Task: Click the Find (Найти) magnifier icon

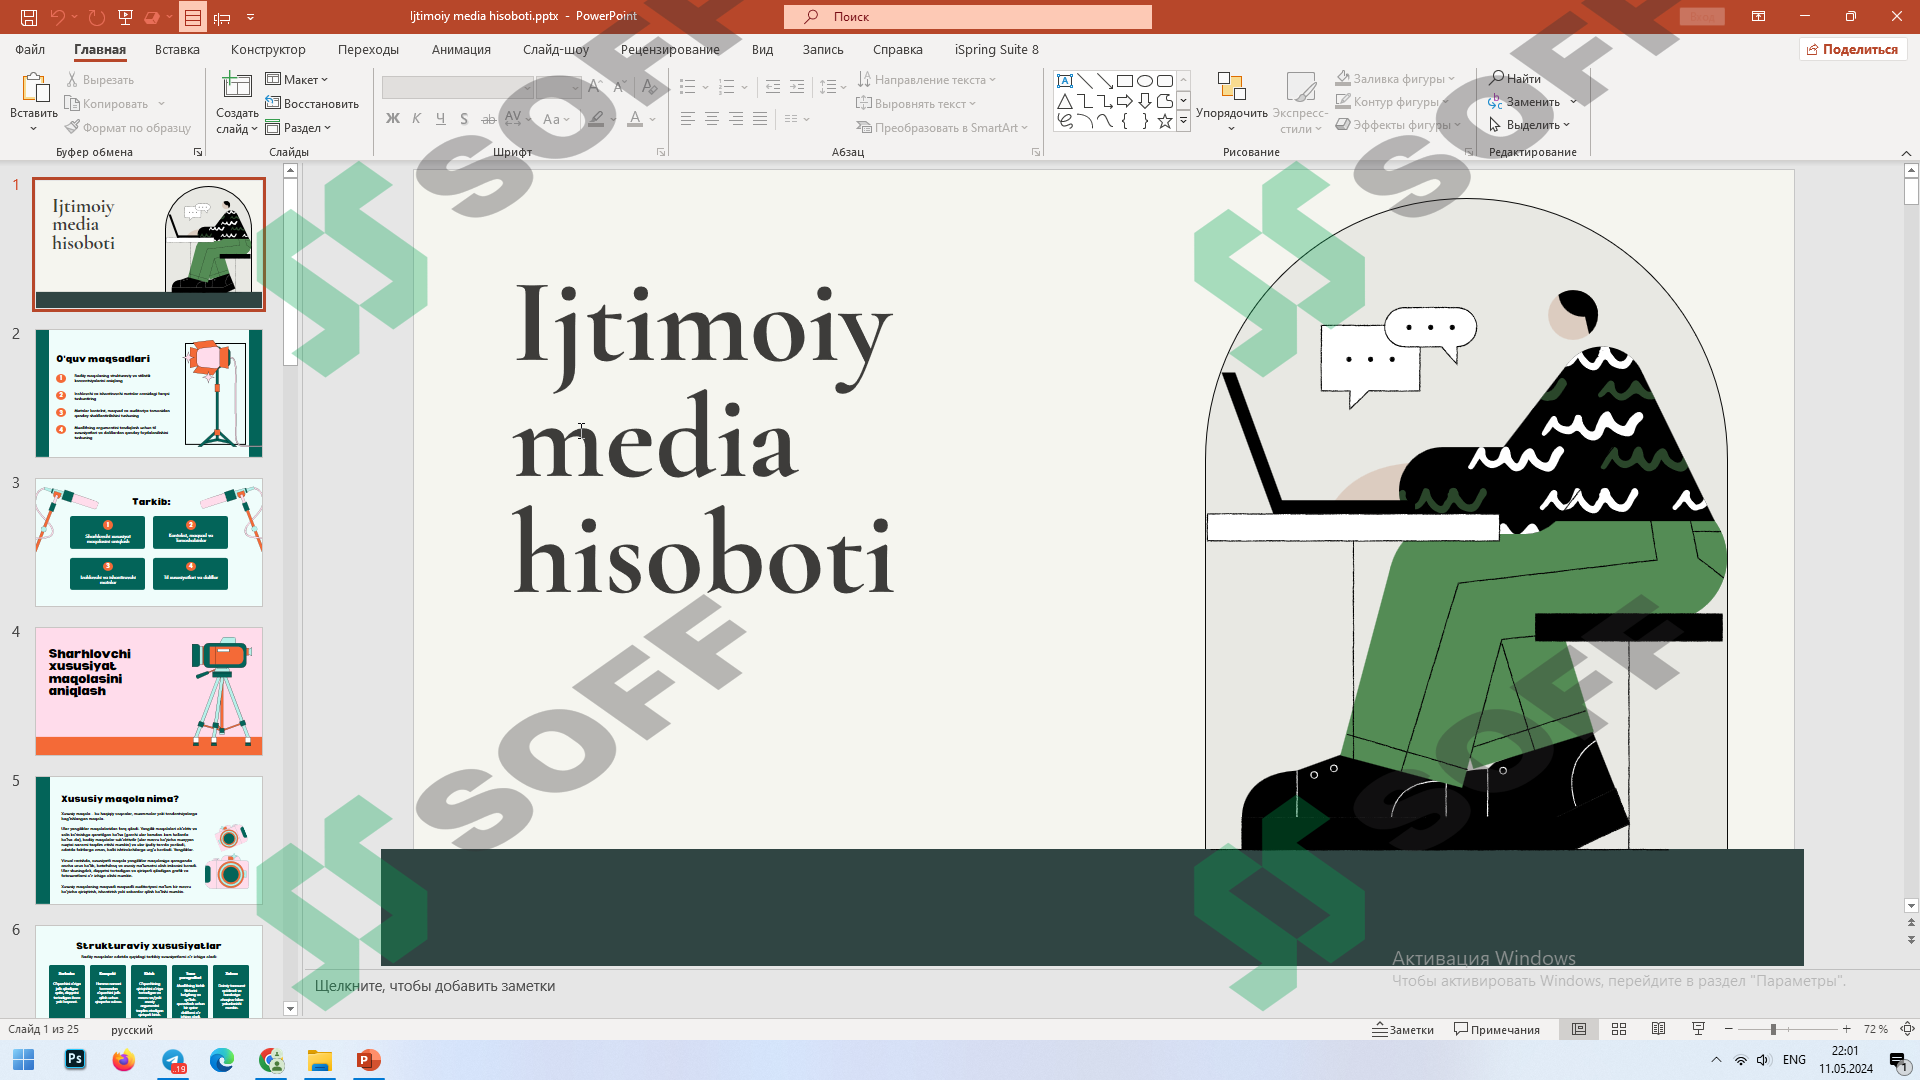Action: (1497, 78)
